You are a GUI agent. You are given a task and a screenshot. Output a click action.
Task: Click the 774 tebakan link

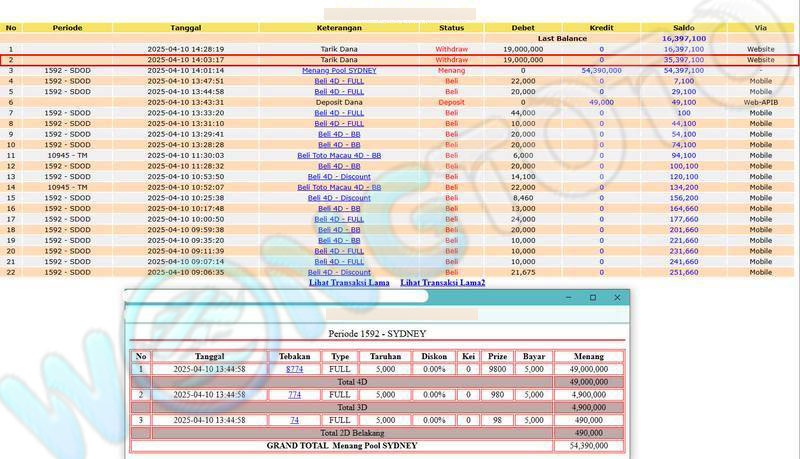[x=294, y=395]
